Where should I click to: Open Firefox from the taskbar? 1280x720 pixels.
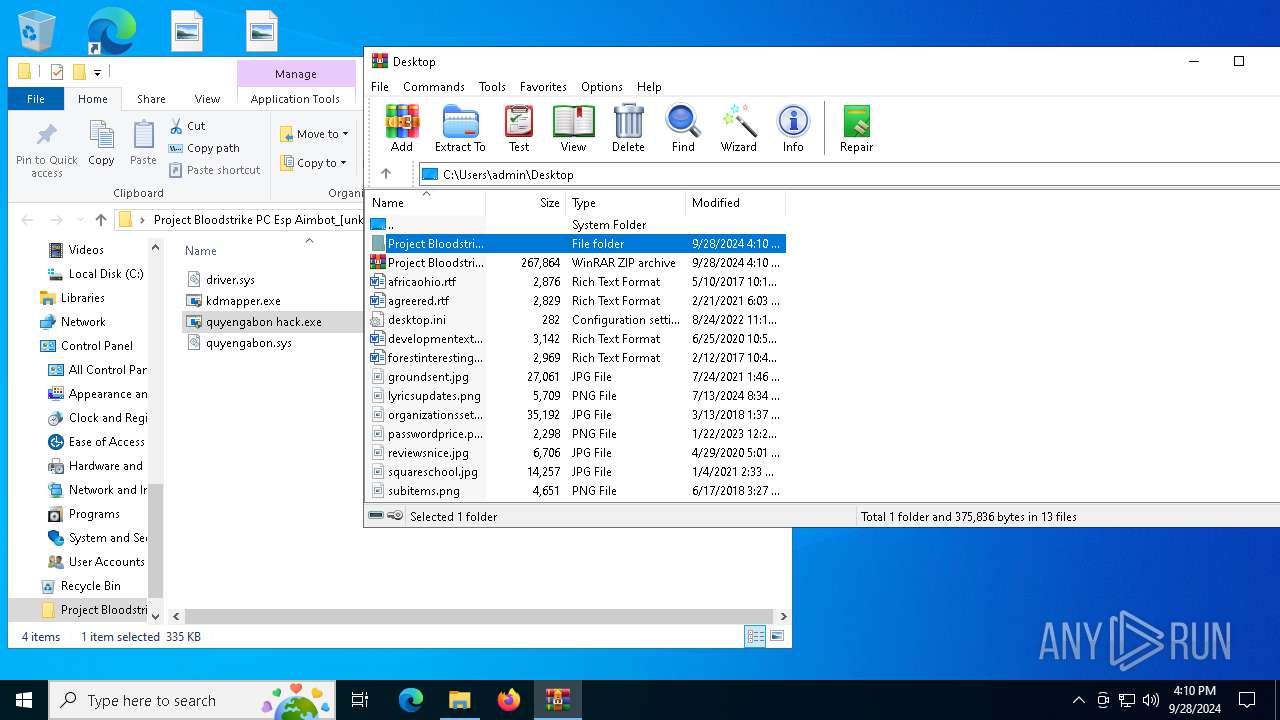point(508,700)
